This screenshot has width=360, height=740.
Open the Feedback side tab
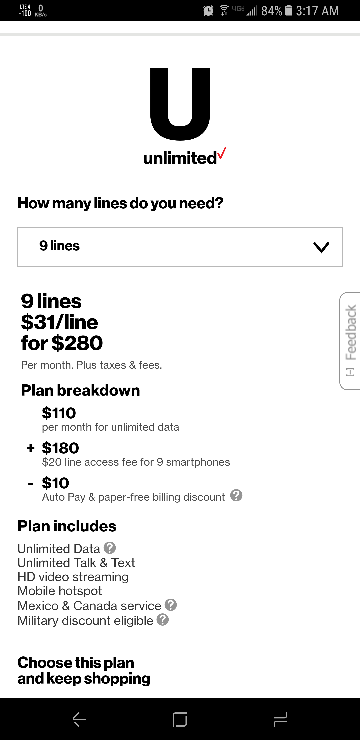(350, 341)
